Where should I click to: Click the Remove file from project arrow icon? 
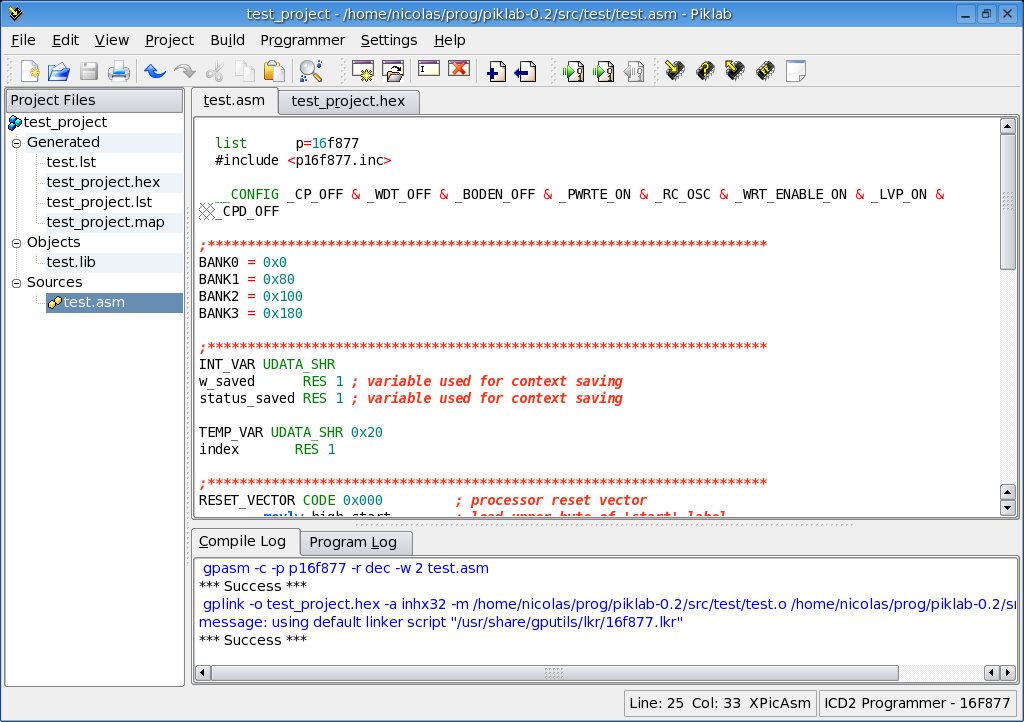point(526,71)
